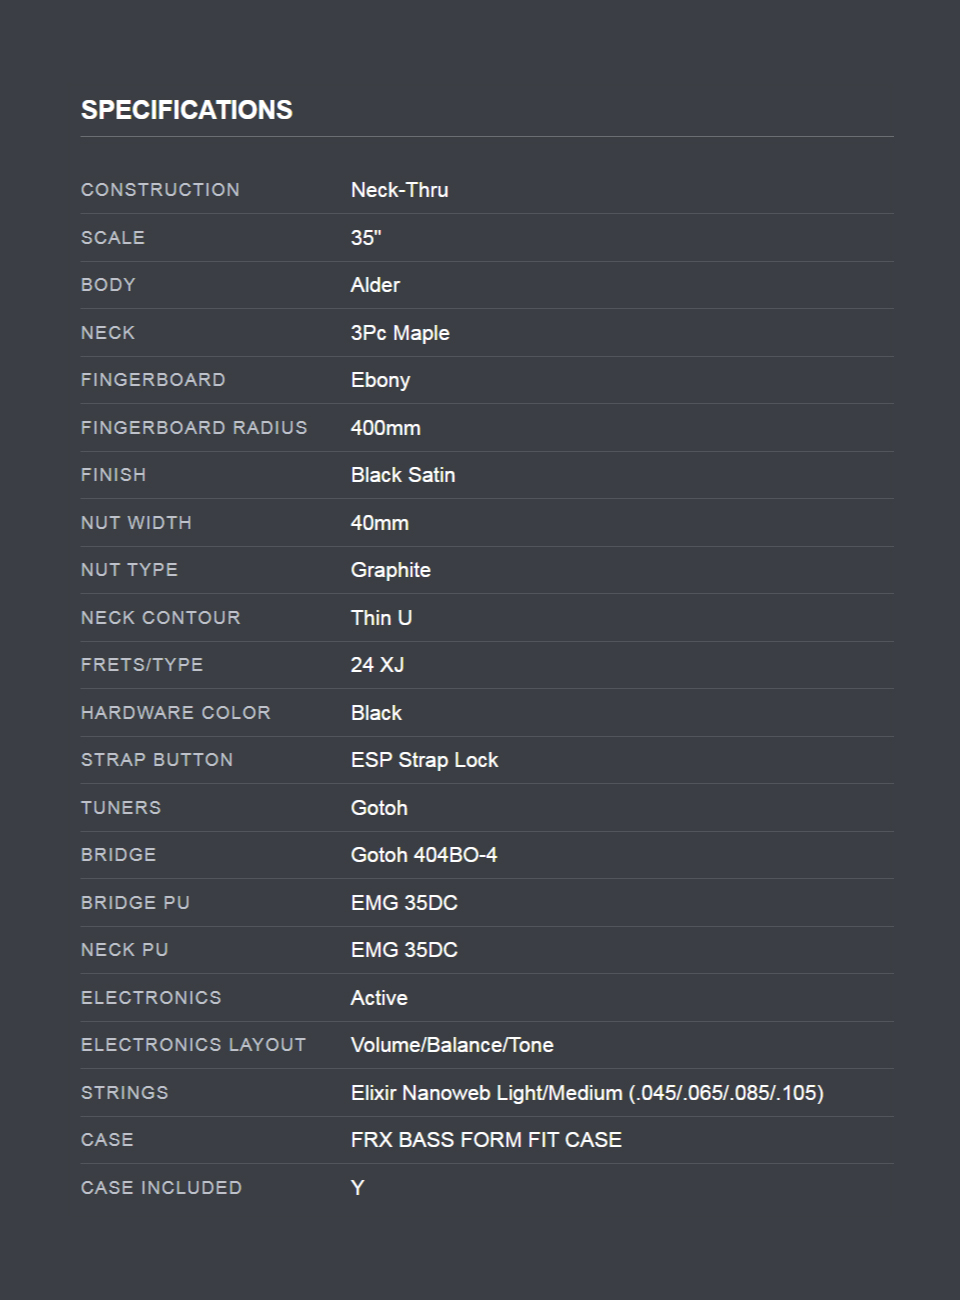Click the NUT WIDTH label

(136, 523)
